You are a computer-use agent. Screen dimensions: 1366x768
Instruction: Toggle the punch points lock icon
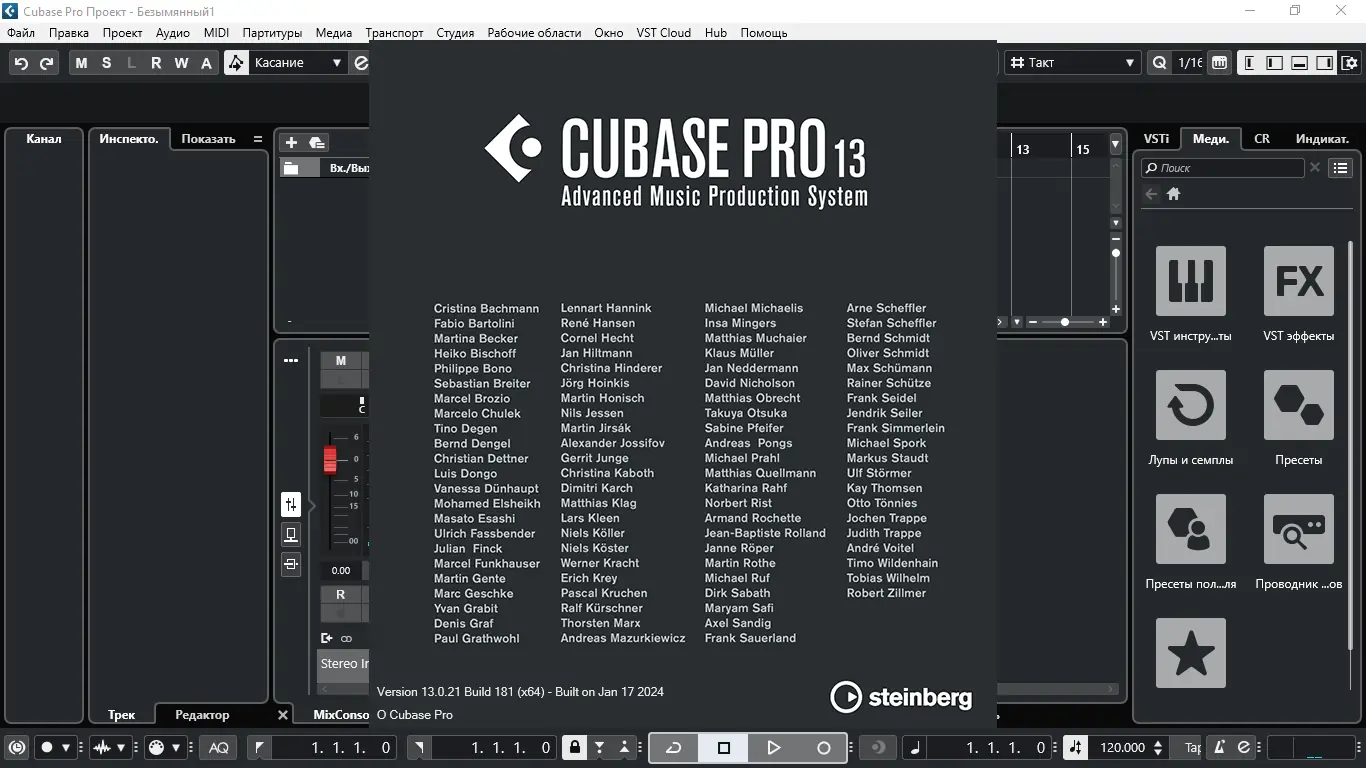(574, 747)
